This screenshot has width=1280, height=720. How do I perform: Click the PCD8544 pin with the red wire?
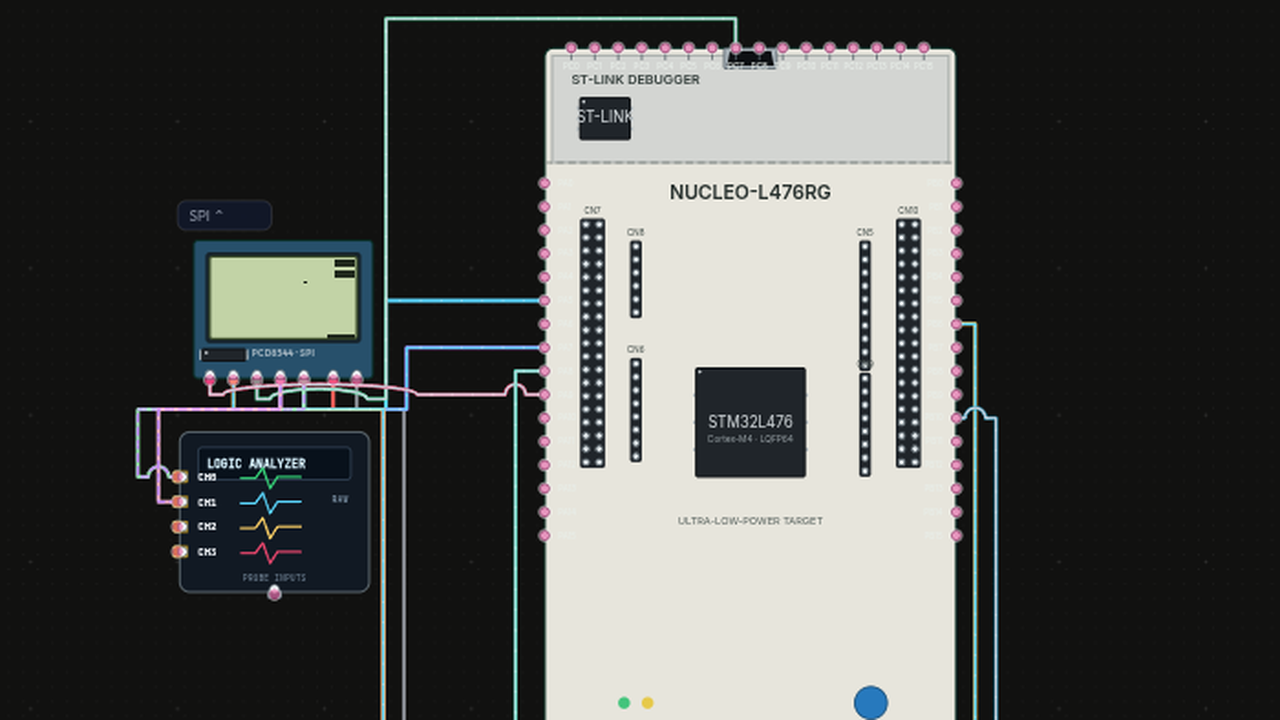tap(333, 378)
